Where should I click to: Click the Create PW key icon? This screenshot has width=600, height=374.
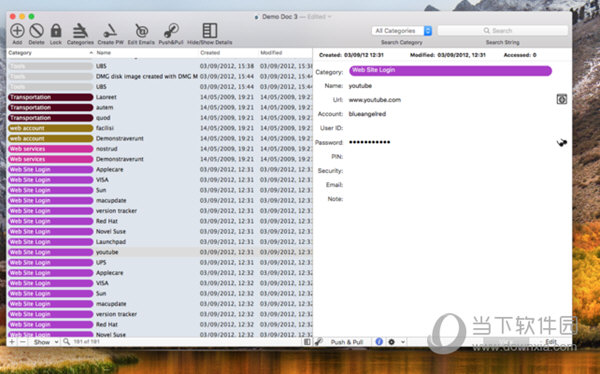coord(110,31)
